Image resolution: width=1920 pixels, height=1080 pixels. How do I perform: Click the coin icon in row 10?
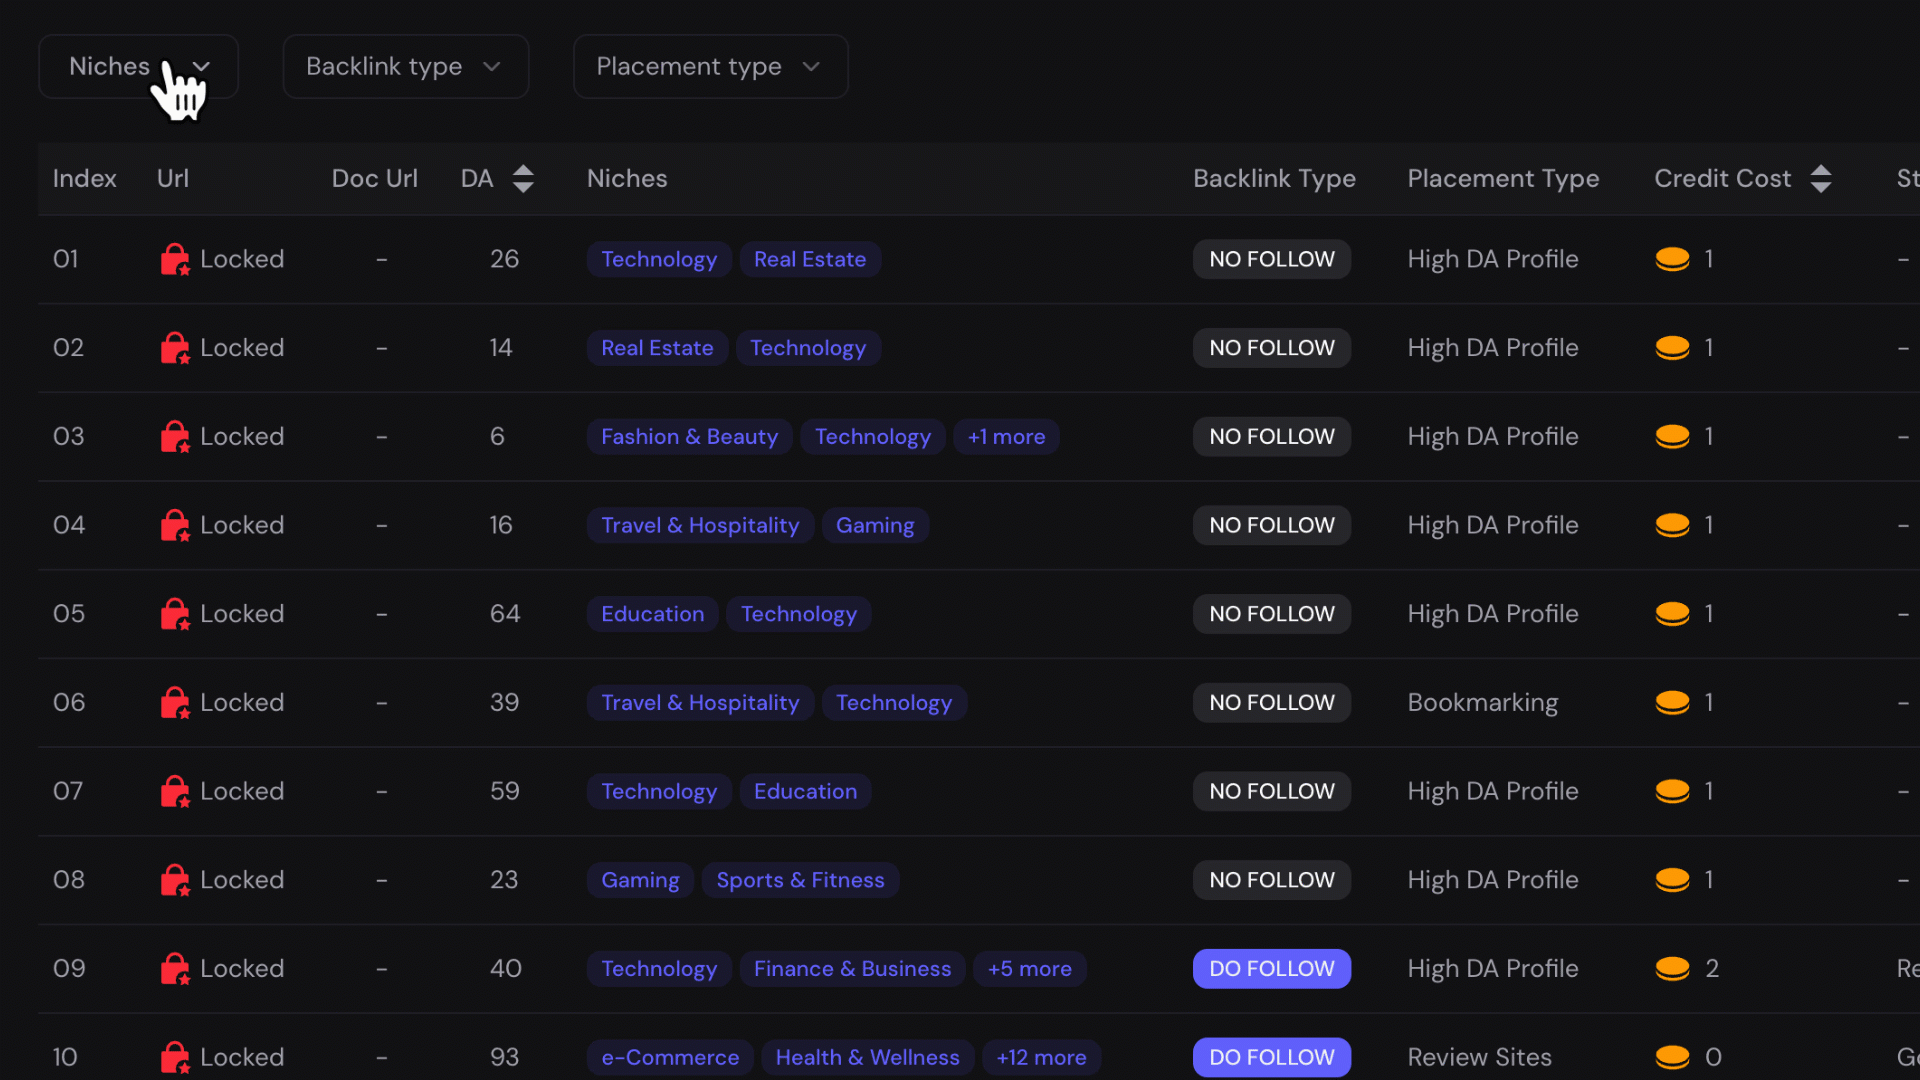1672,1057
